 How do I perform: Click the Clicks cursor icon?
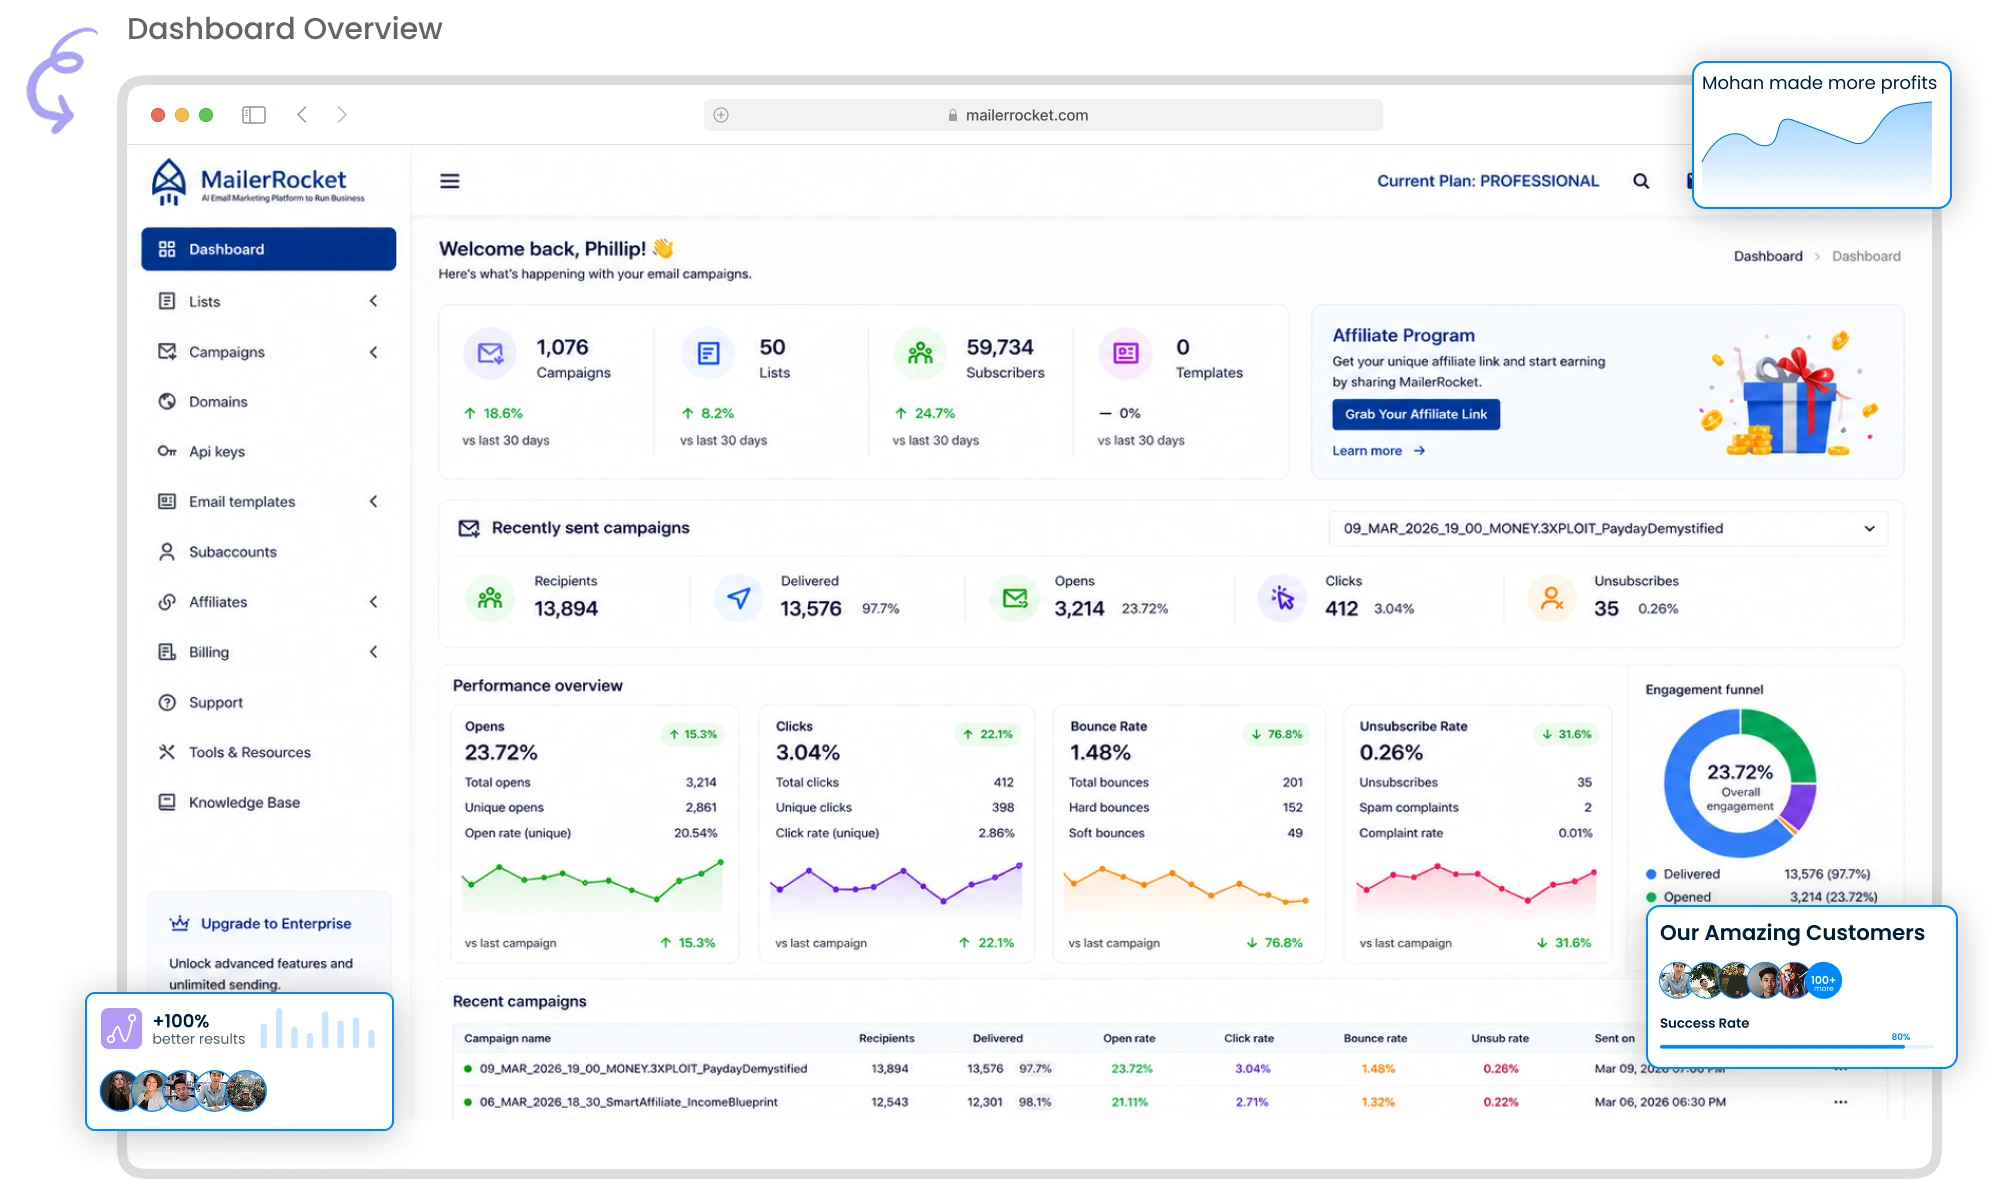tap(1283, 598)
